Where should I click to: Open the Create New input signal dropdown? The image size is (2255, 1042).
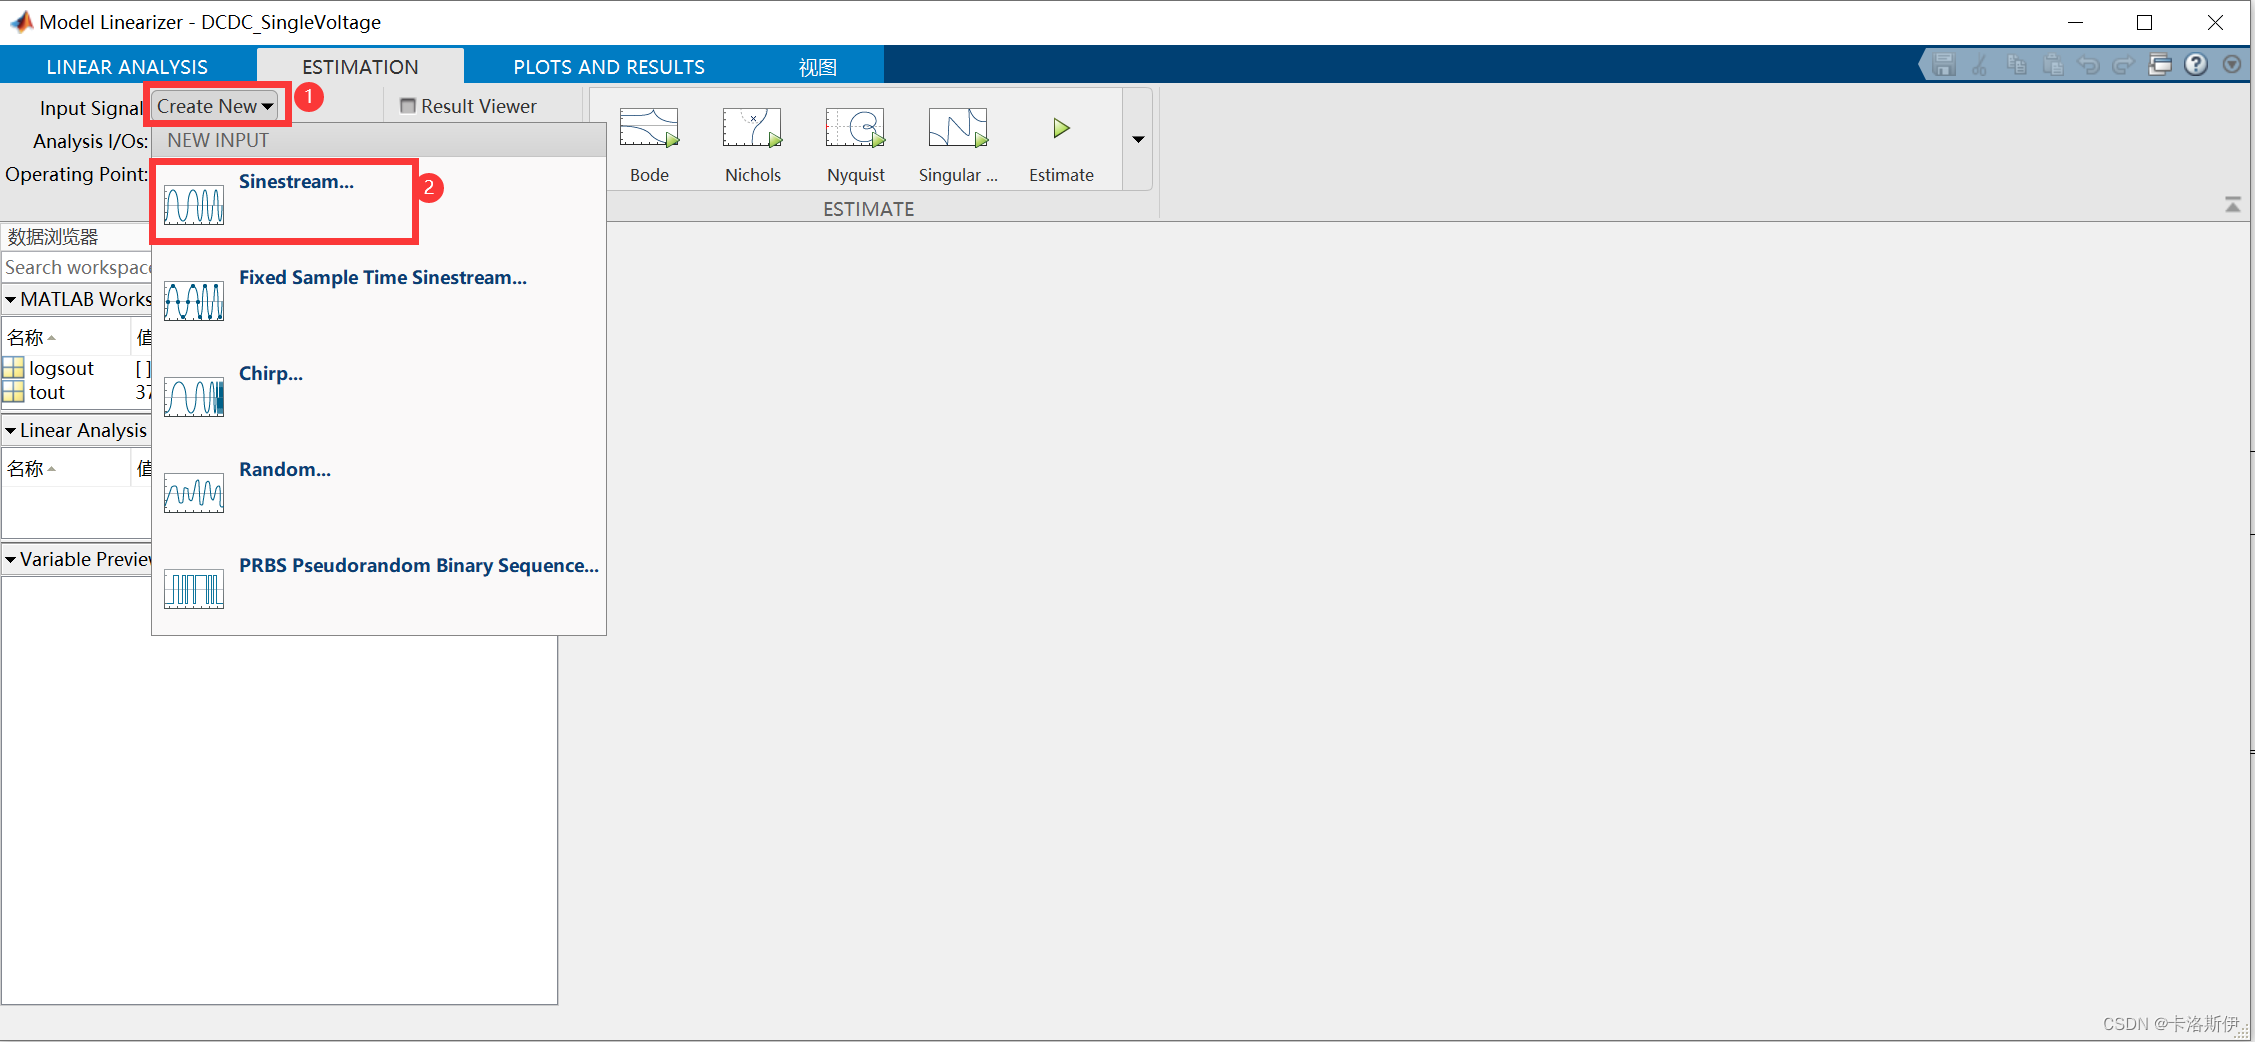click(x=214, y=106)
